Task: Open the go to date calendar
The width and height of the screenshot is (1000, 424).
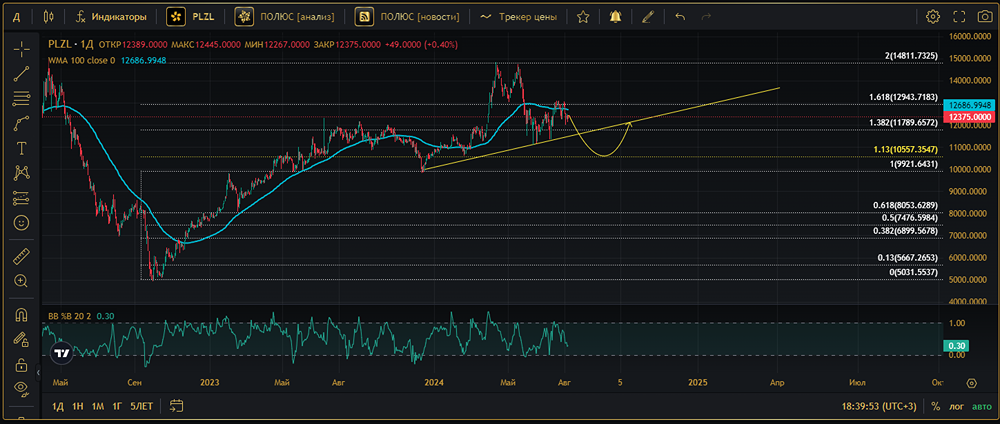Action: coord(177,406)
